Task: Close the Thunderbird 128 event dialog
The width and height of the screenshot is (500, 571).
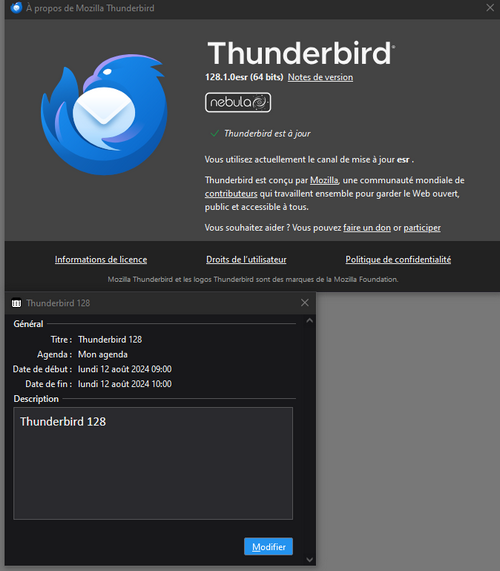Action: pos(305,303)
